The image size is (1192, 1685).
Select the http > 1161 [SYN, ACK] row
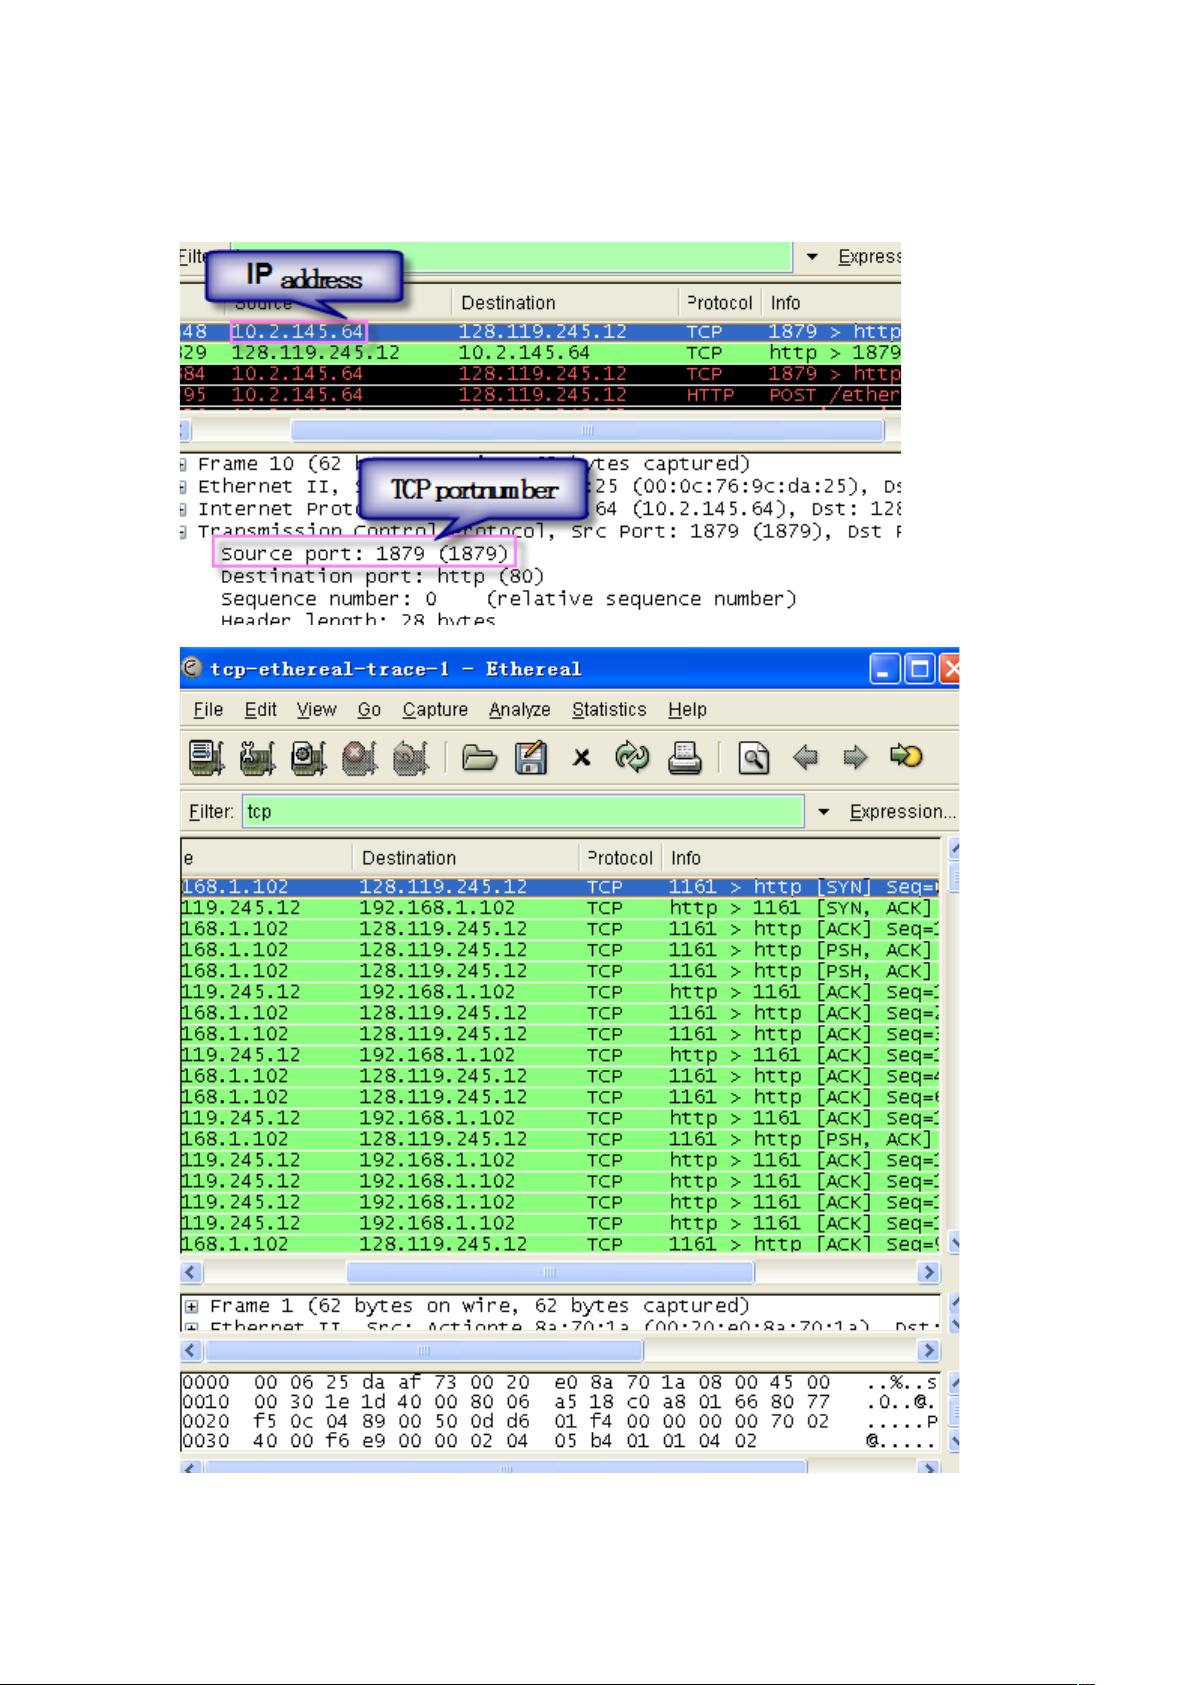coord(561,908)
